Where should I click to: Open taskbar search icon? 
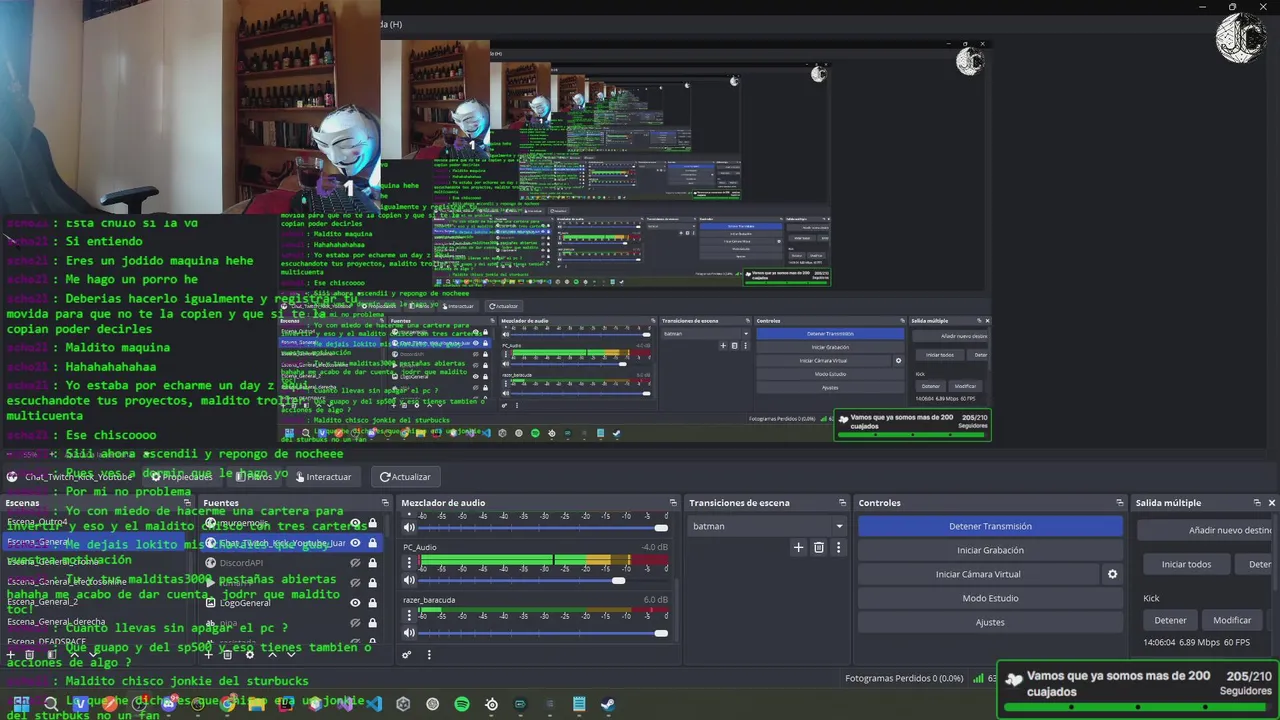pyautogui.click(x=51, y=704)
